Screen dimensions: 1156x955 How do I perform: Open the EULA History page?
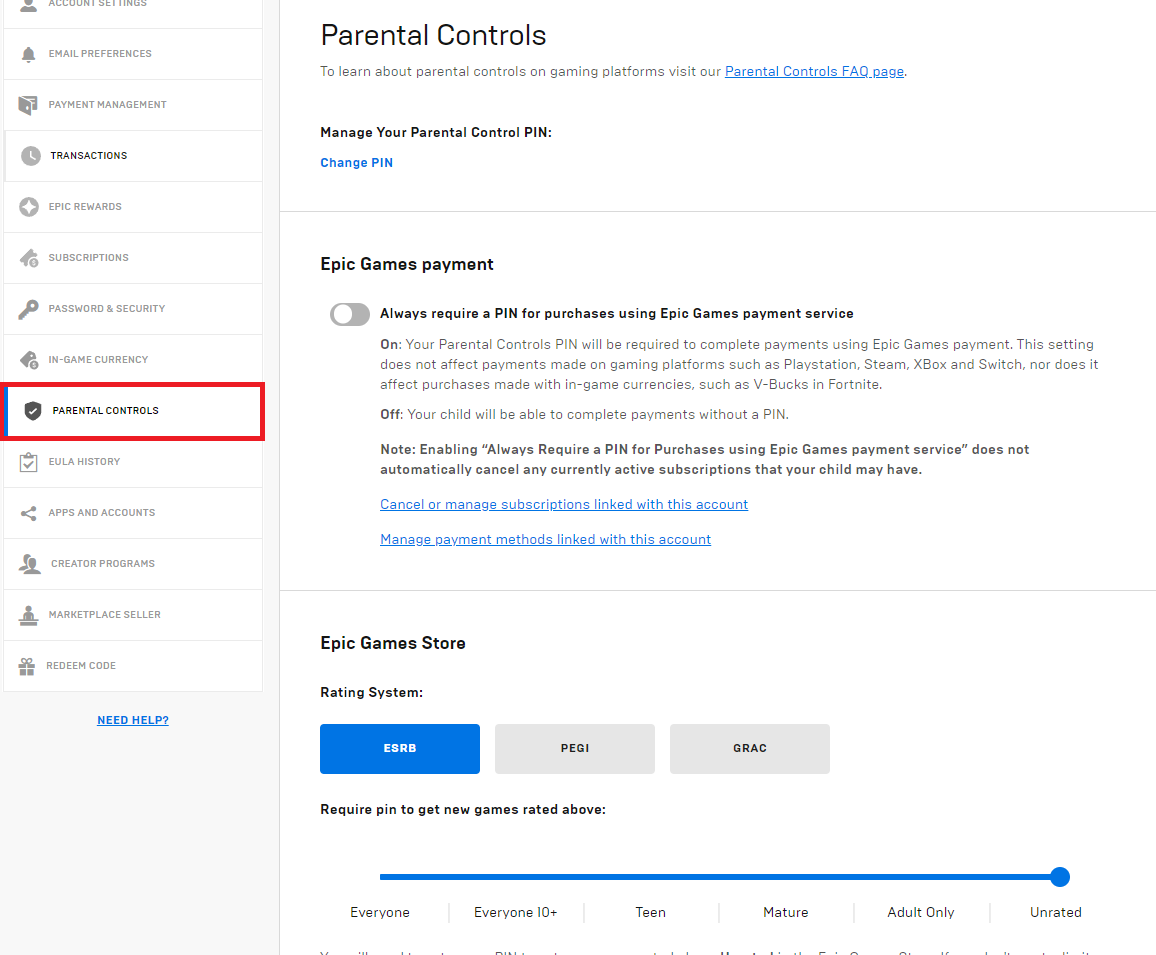tap(84, 462)
